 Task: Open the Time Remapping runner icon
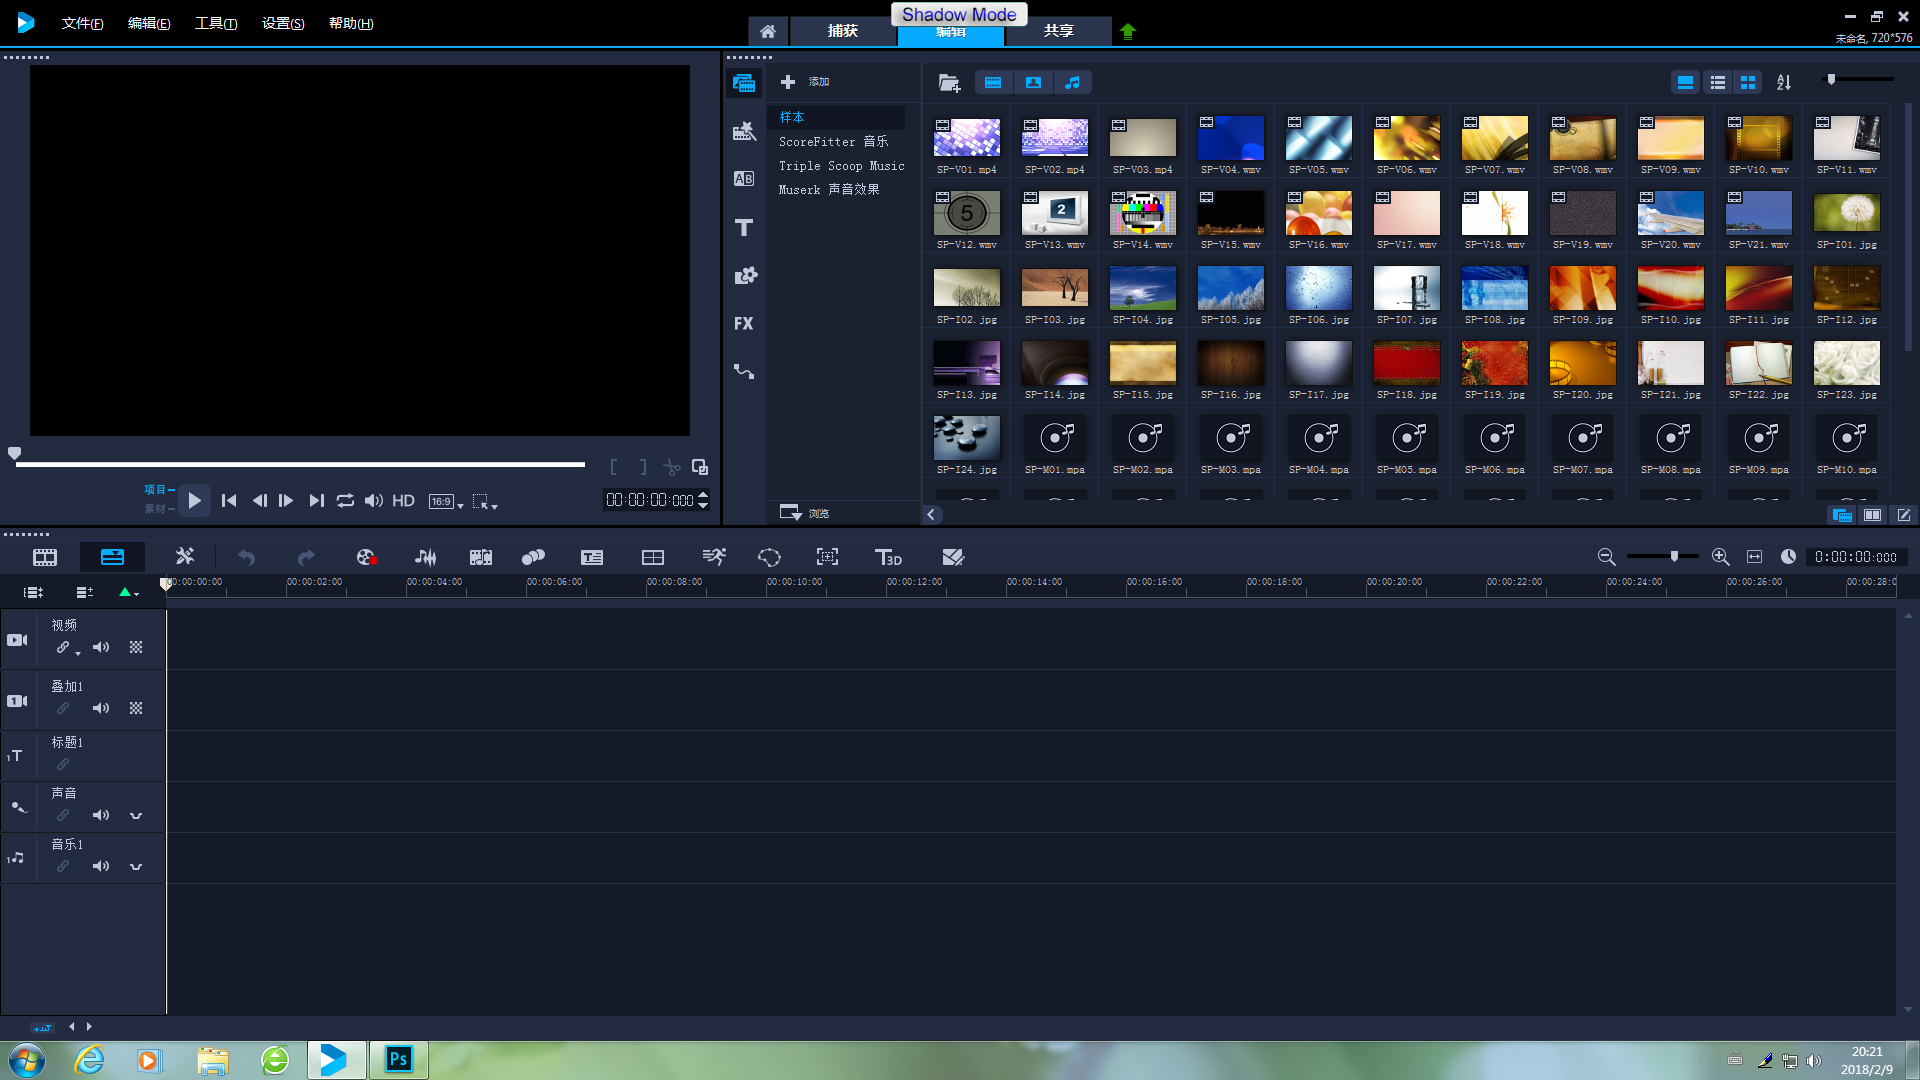point(713,557)
